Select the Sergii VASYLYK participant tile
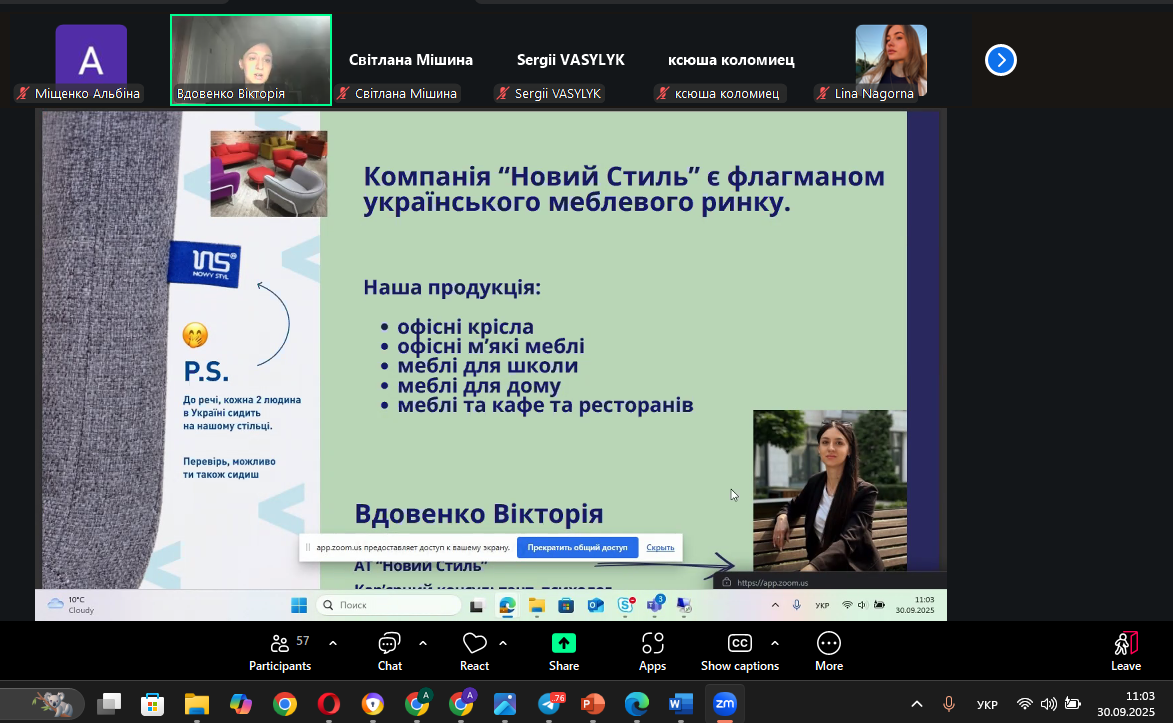 (570, 62)
